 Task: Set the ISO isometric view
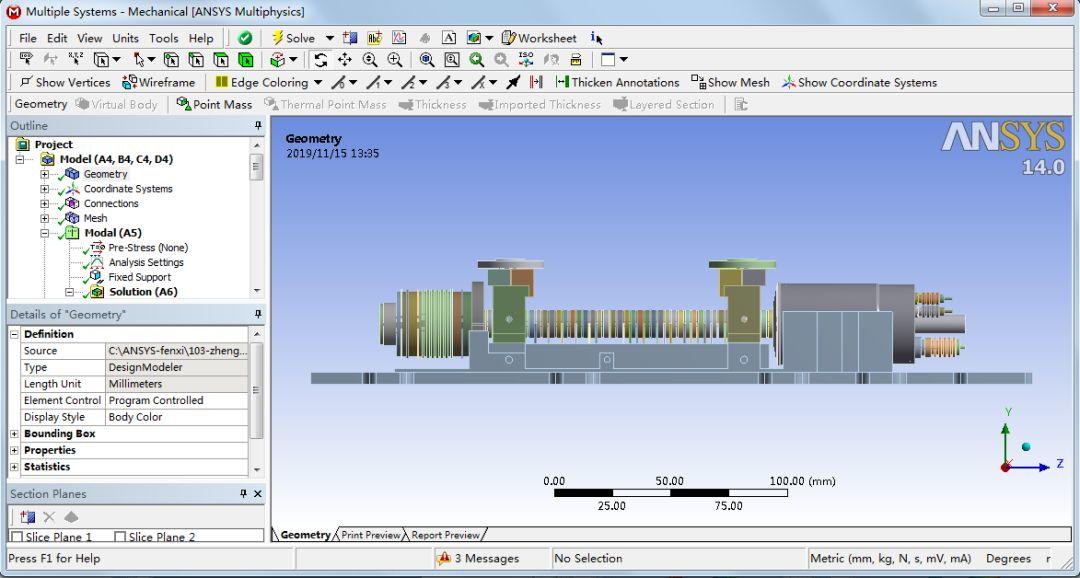point(526,59)
